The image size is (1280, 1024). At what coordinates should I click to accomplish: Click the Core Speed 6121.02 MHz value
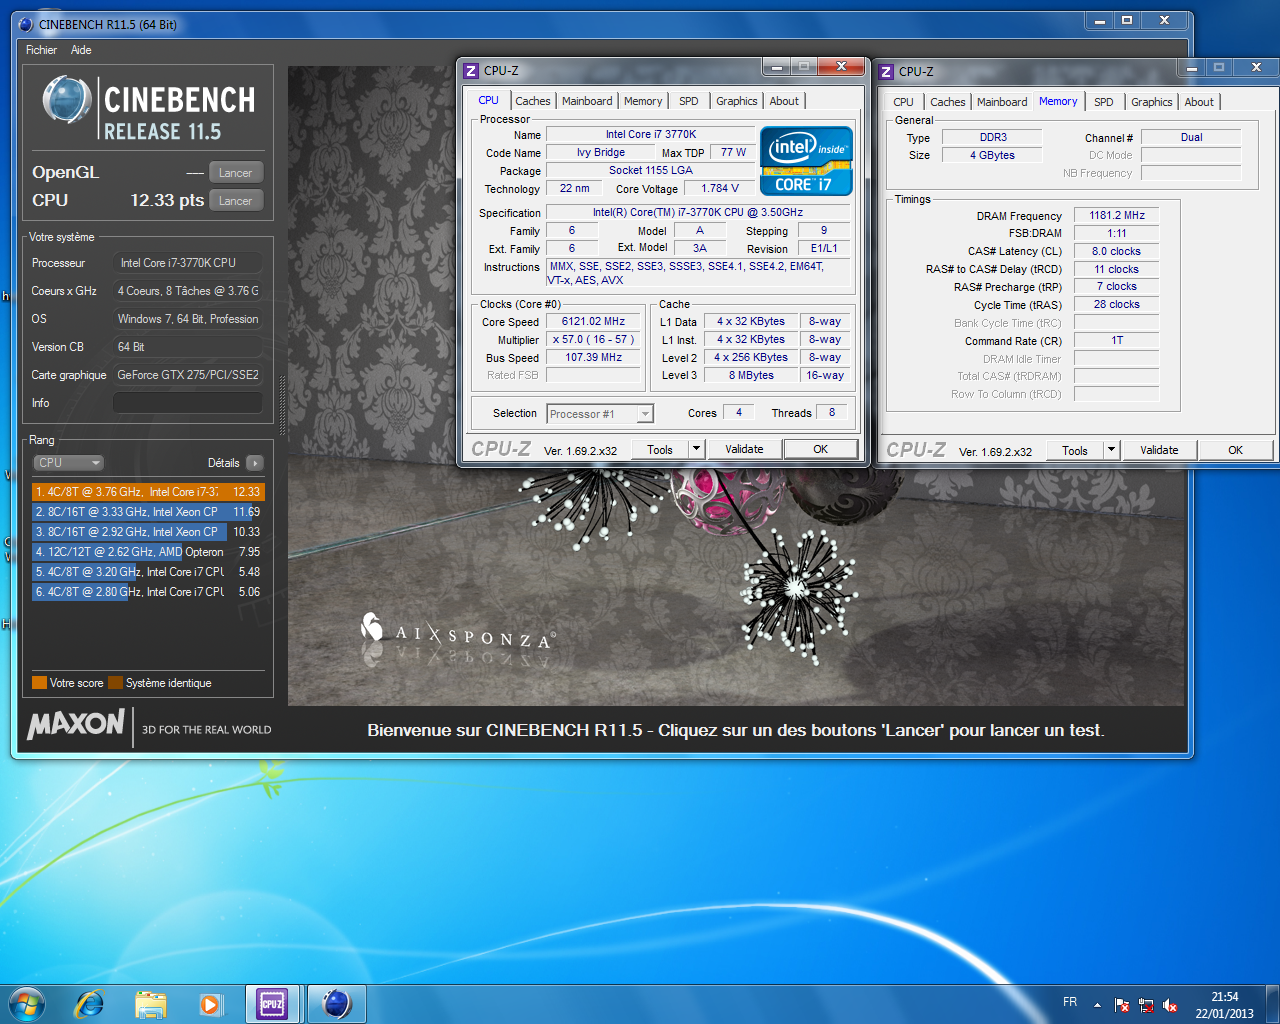593,322
